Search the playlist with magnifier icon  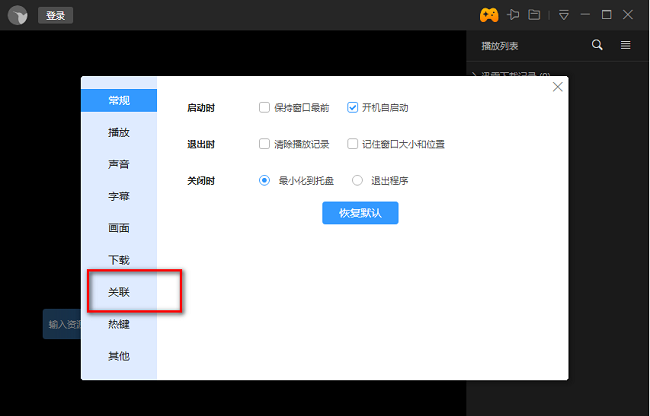click(597, 45)
